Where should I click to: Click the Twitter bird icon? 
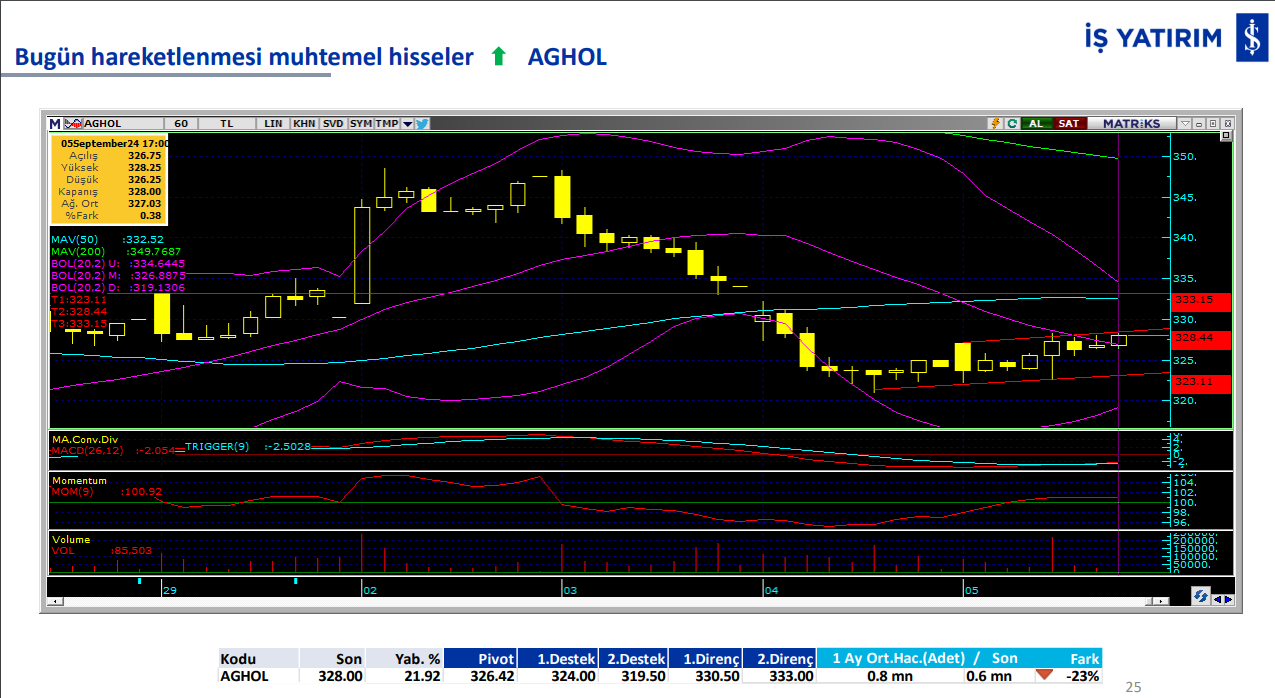(x=422, y=124)
